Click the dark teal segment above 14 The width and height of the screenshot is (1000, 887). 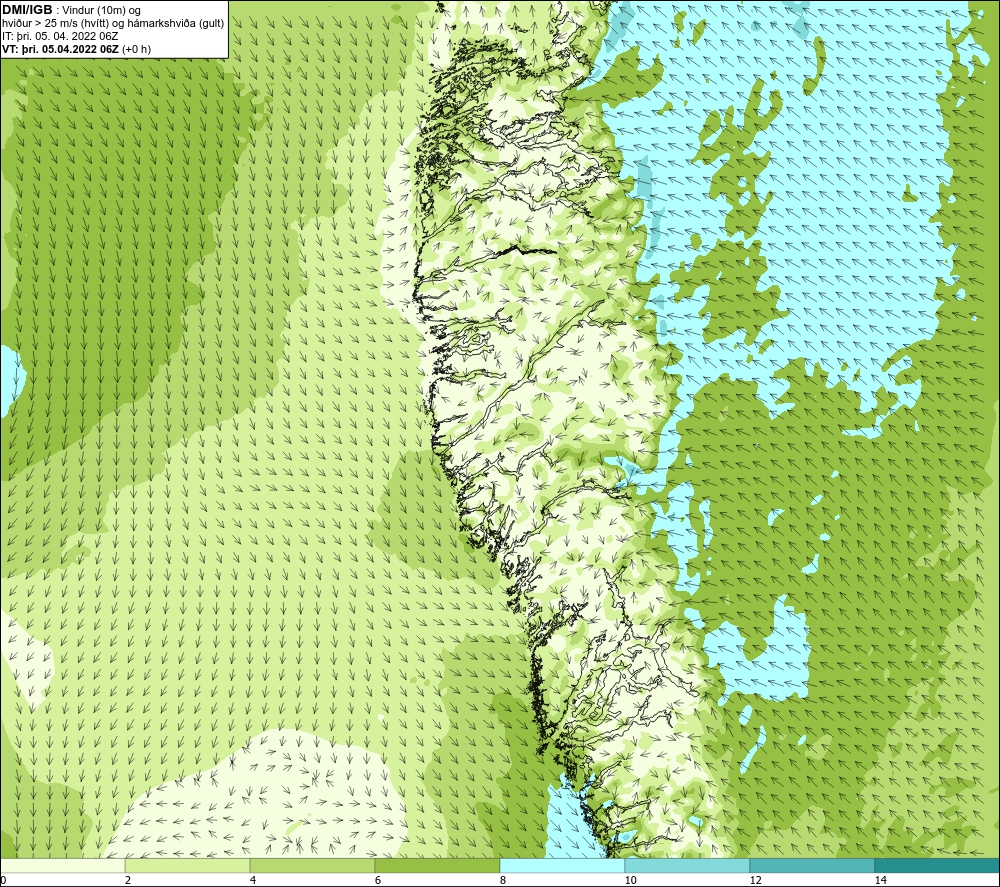coord(937,866)
